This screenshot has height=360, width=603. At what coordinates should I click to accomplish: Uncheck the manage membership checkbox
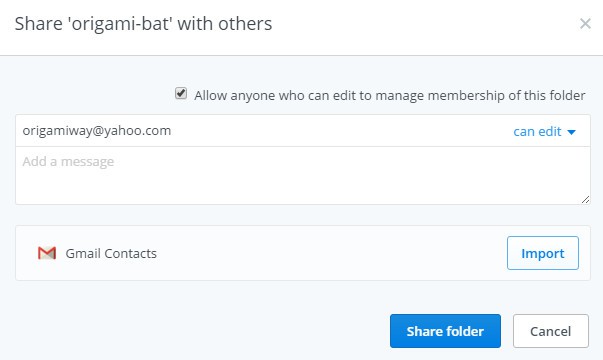pos(181,93)
